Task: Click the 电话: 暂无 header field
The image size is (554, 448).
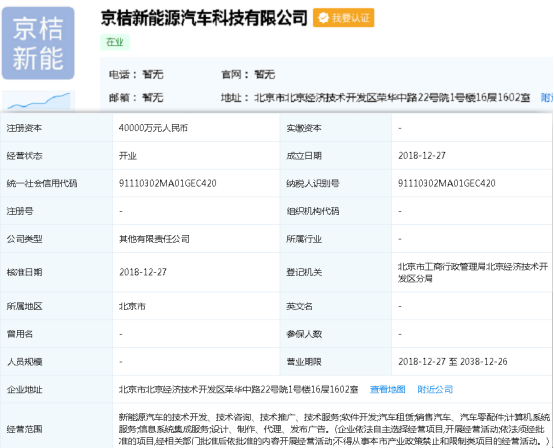Action: [x=136, y=75]
